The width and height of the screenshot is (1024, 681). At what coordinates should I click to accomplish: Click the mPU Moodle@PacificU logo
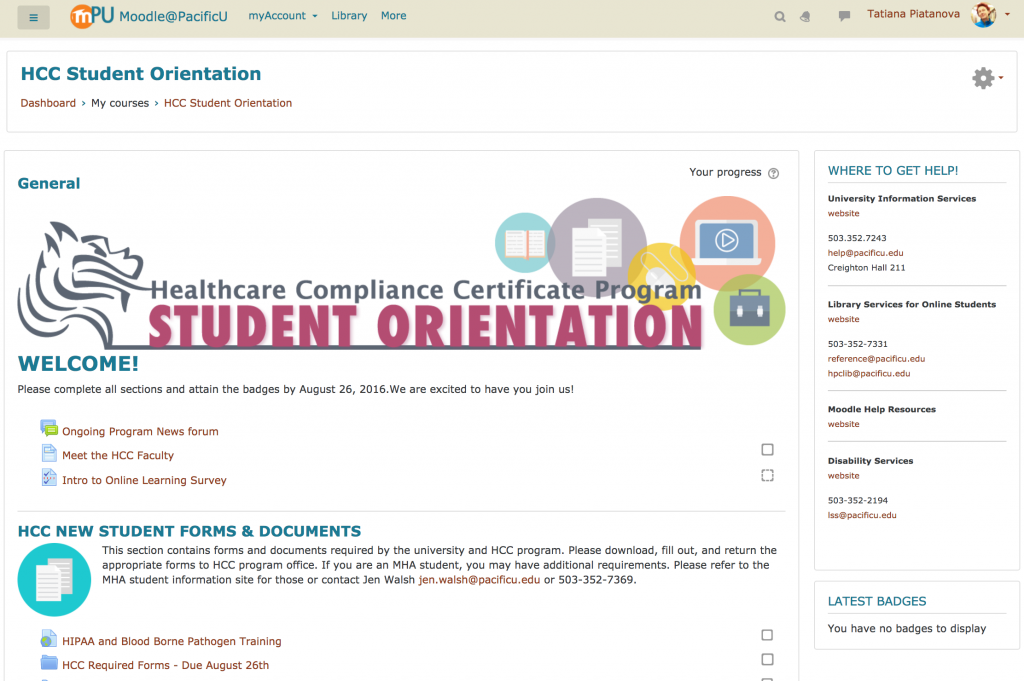149,16
